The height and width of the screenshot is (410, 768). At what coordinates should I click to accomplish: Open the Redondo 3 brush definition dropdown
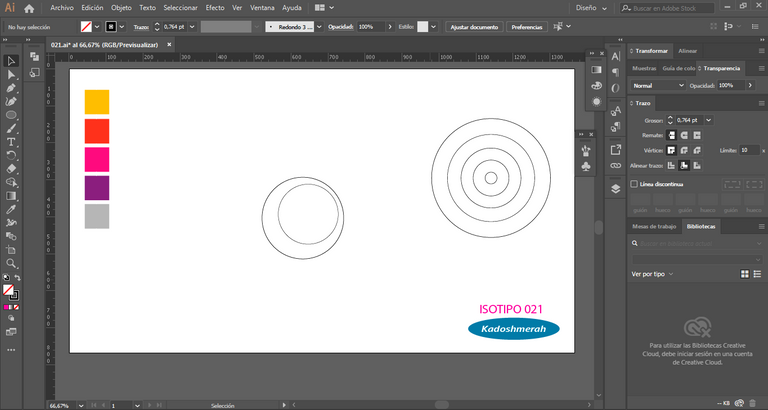click(319, 27)
